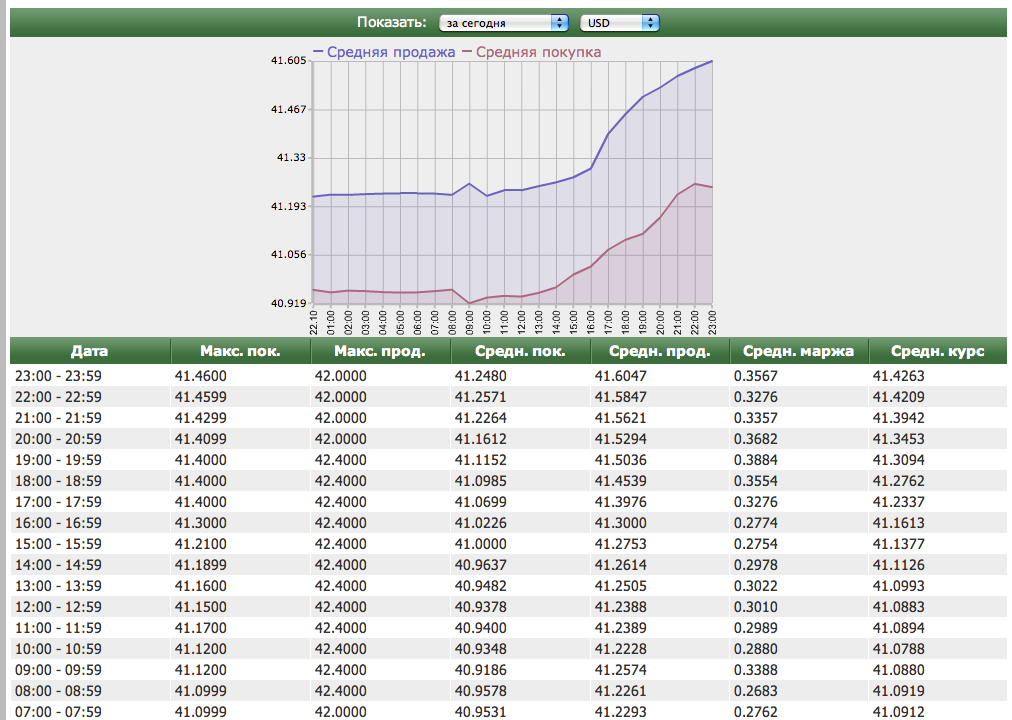1012x720 pixels.
Task: Sort table by 'Дата' column header
Action: pyautogui.click(x=89, y=351)
